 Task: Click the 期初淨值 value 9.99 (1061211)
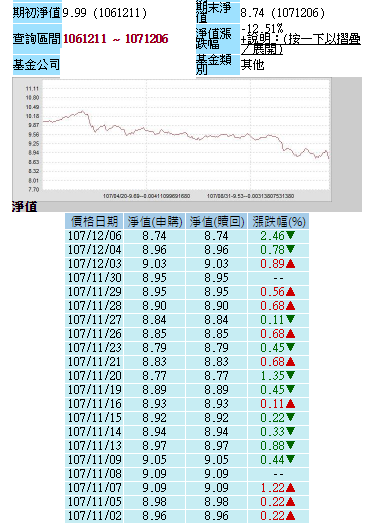[x=105, y=13]
